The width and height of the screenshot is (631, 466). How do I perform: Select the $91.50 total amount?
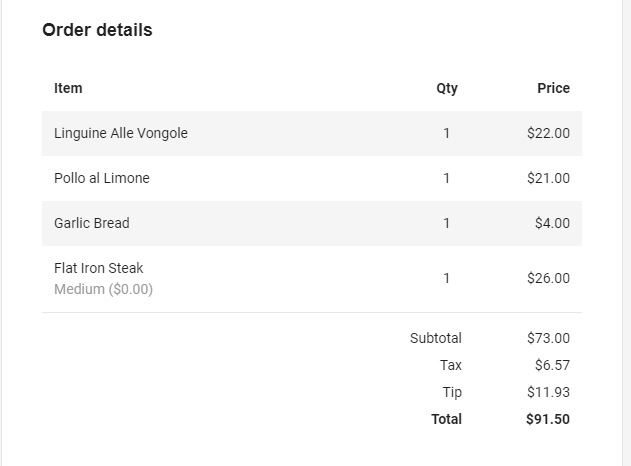[548, 419]
